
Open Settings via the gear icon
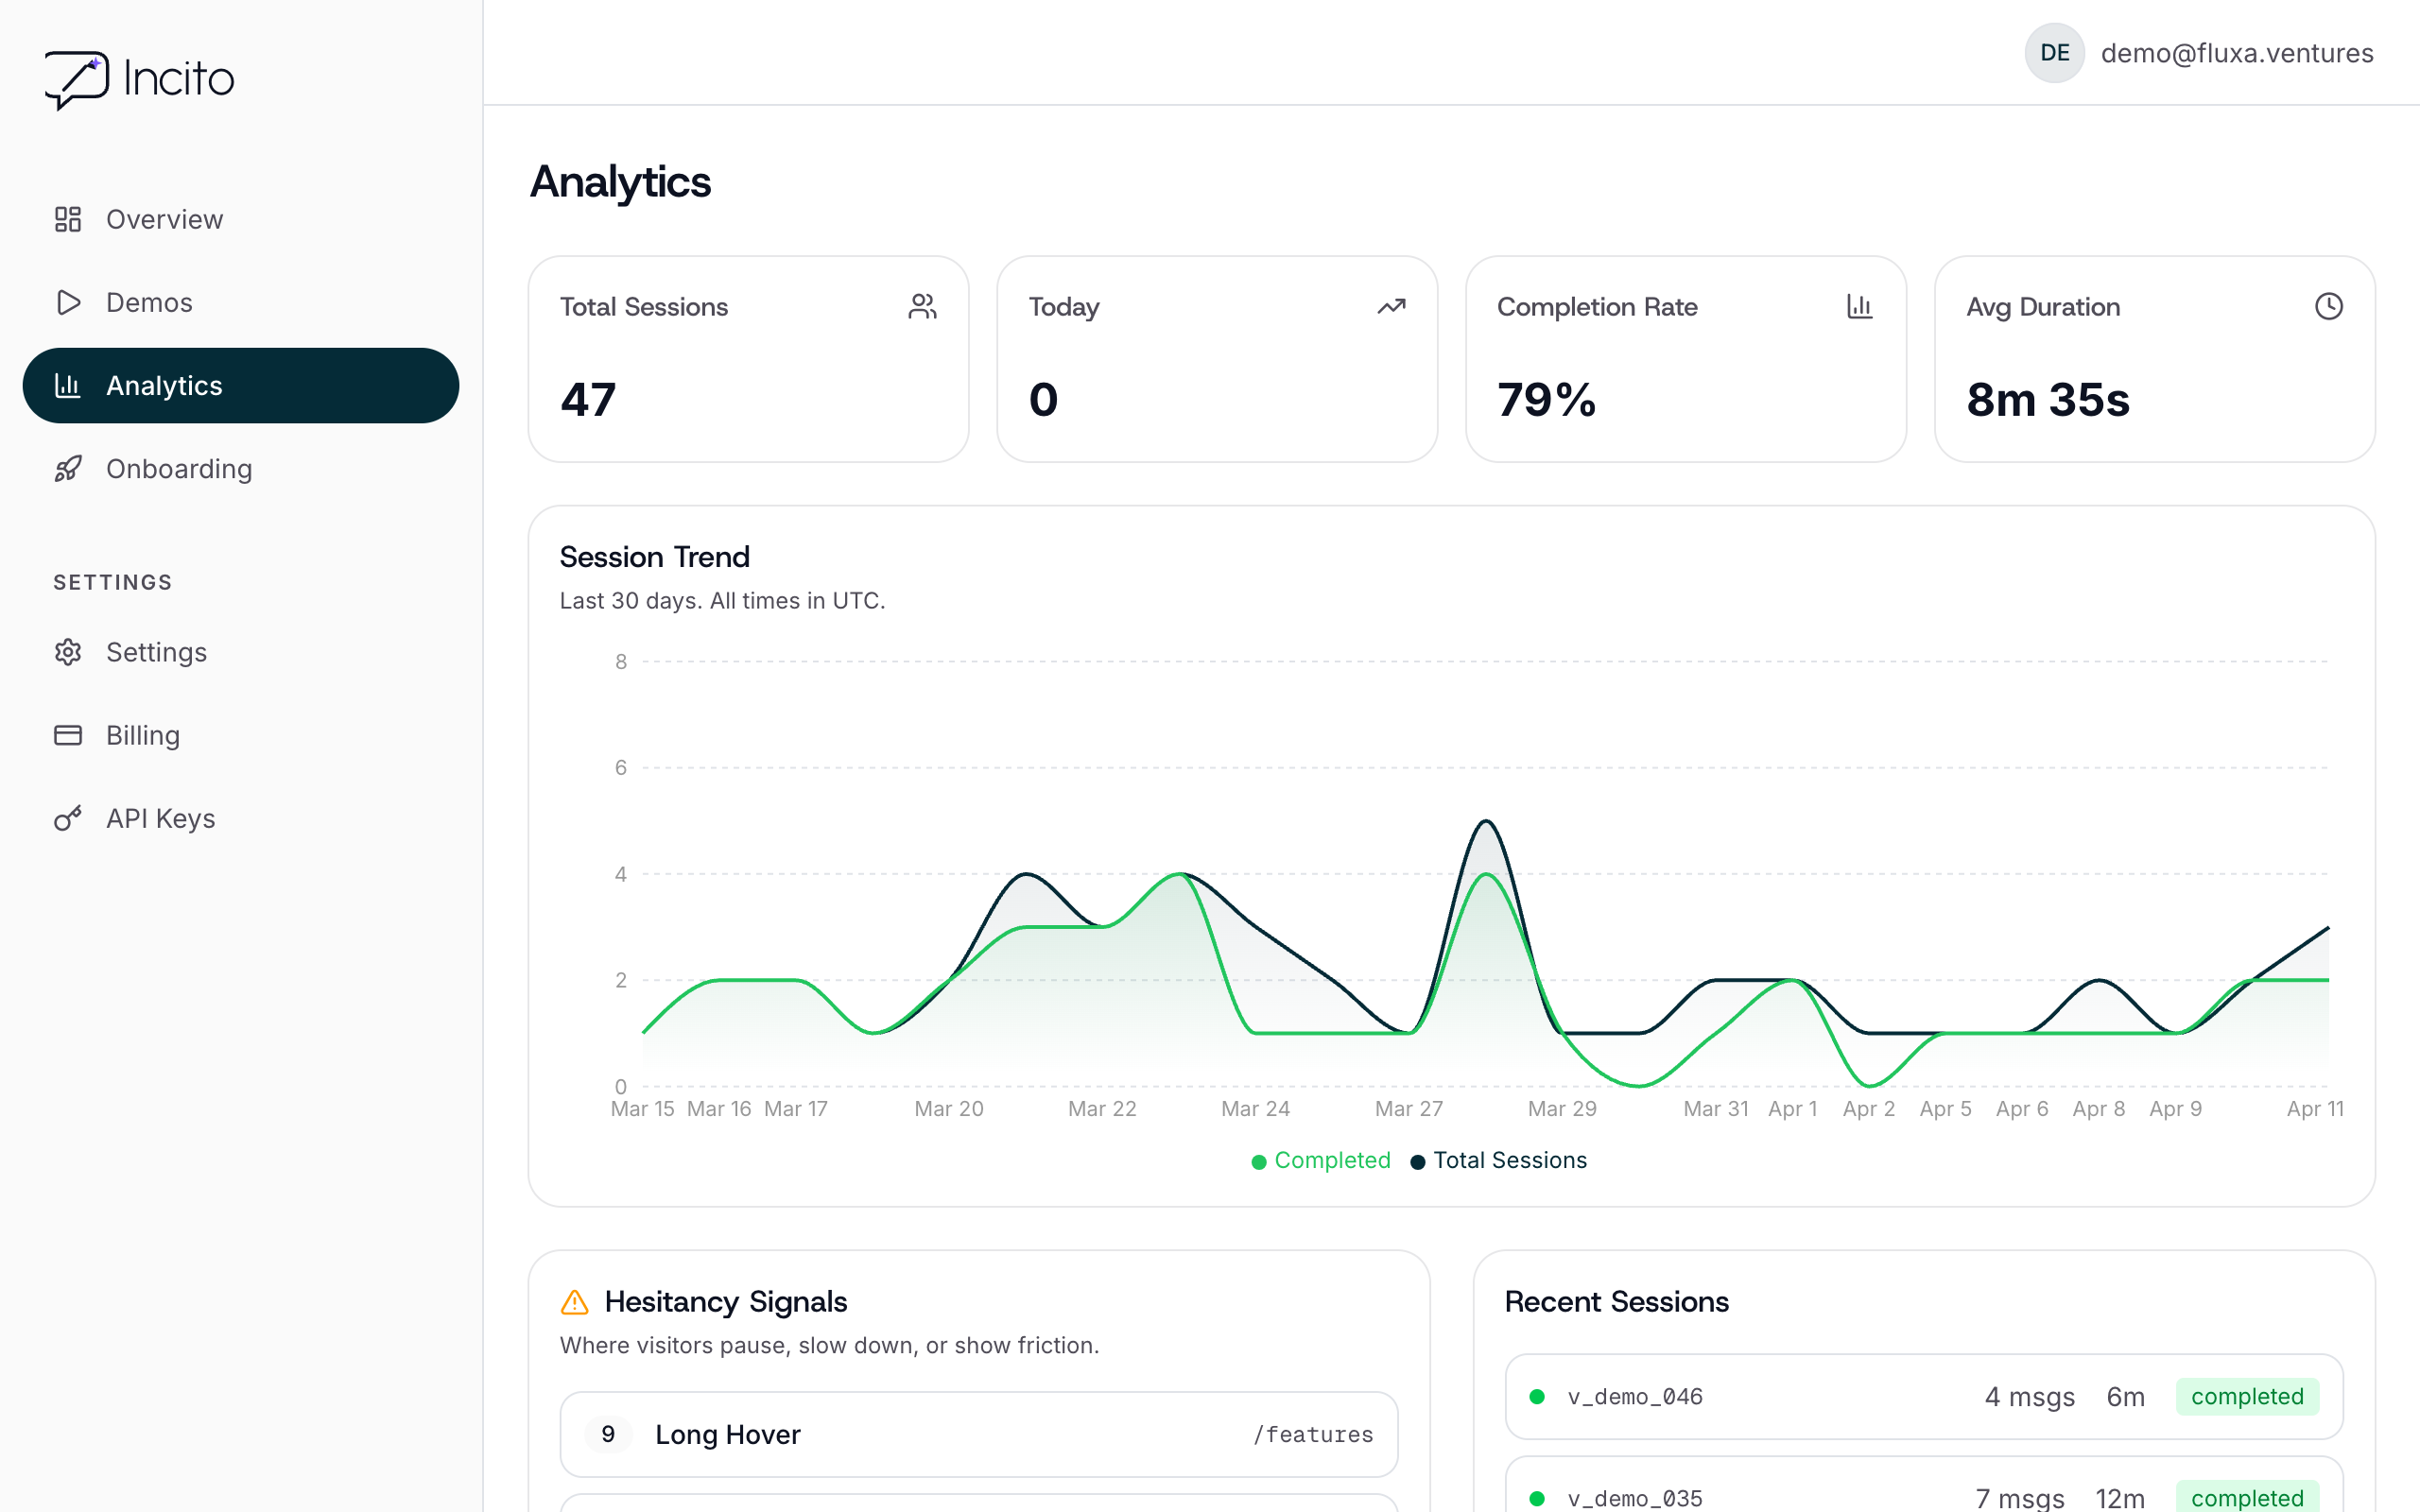pos(68,652)
